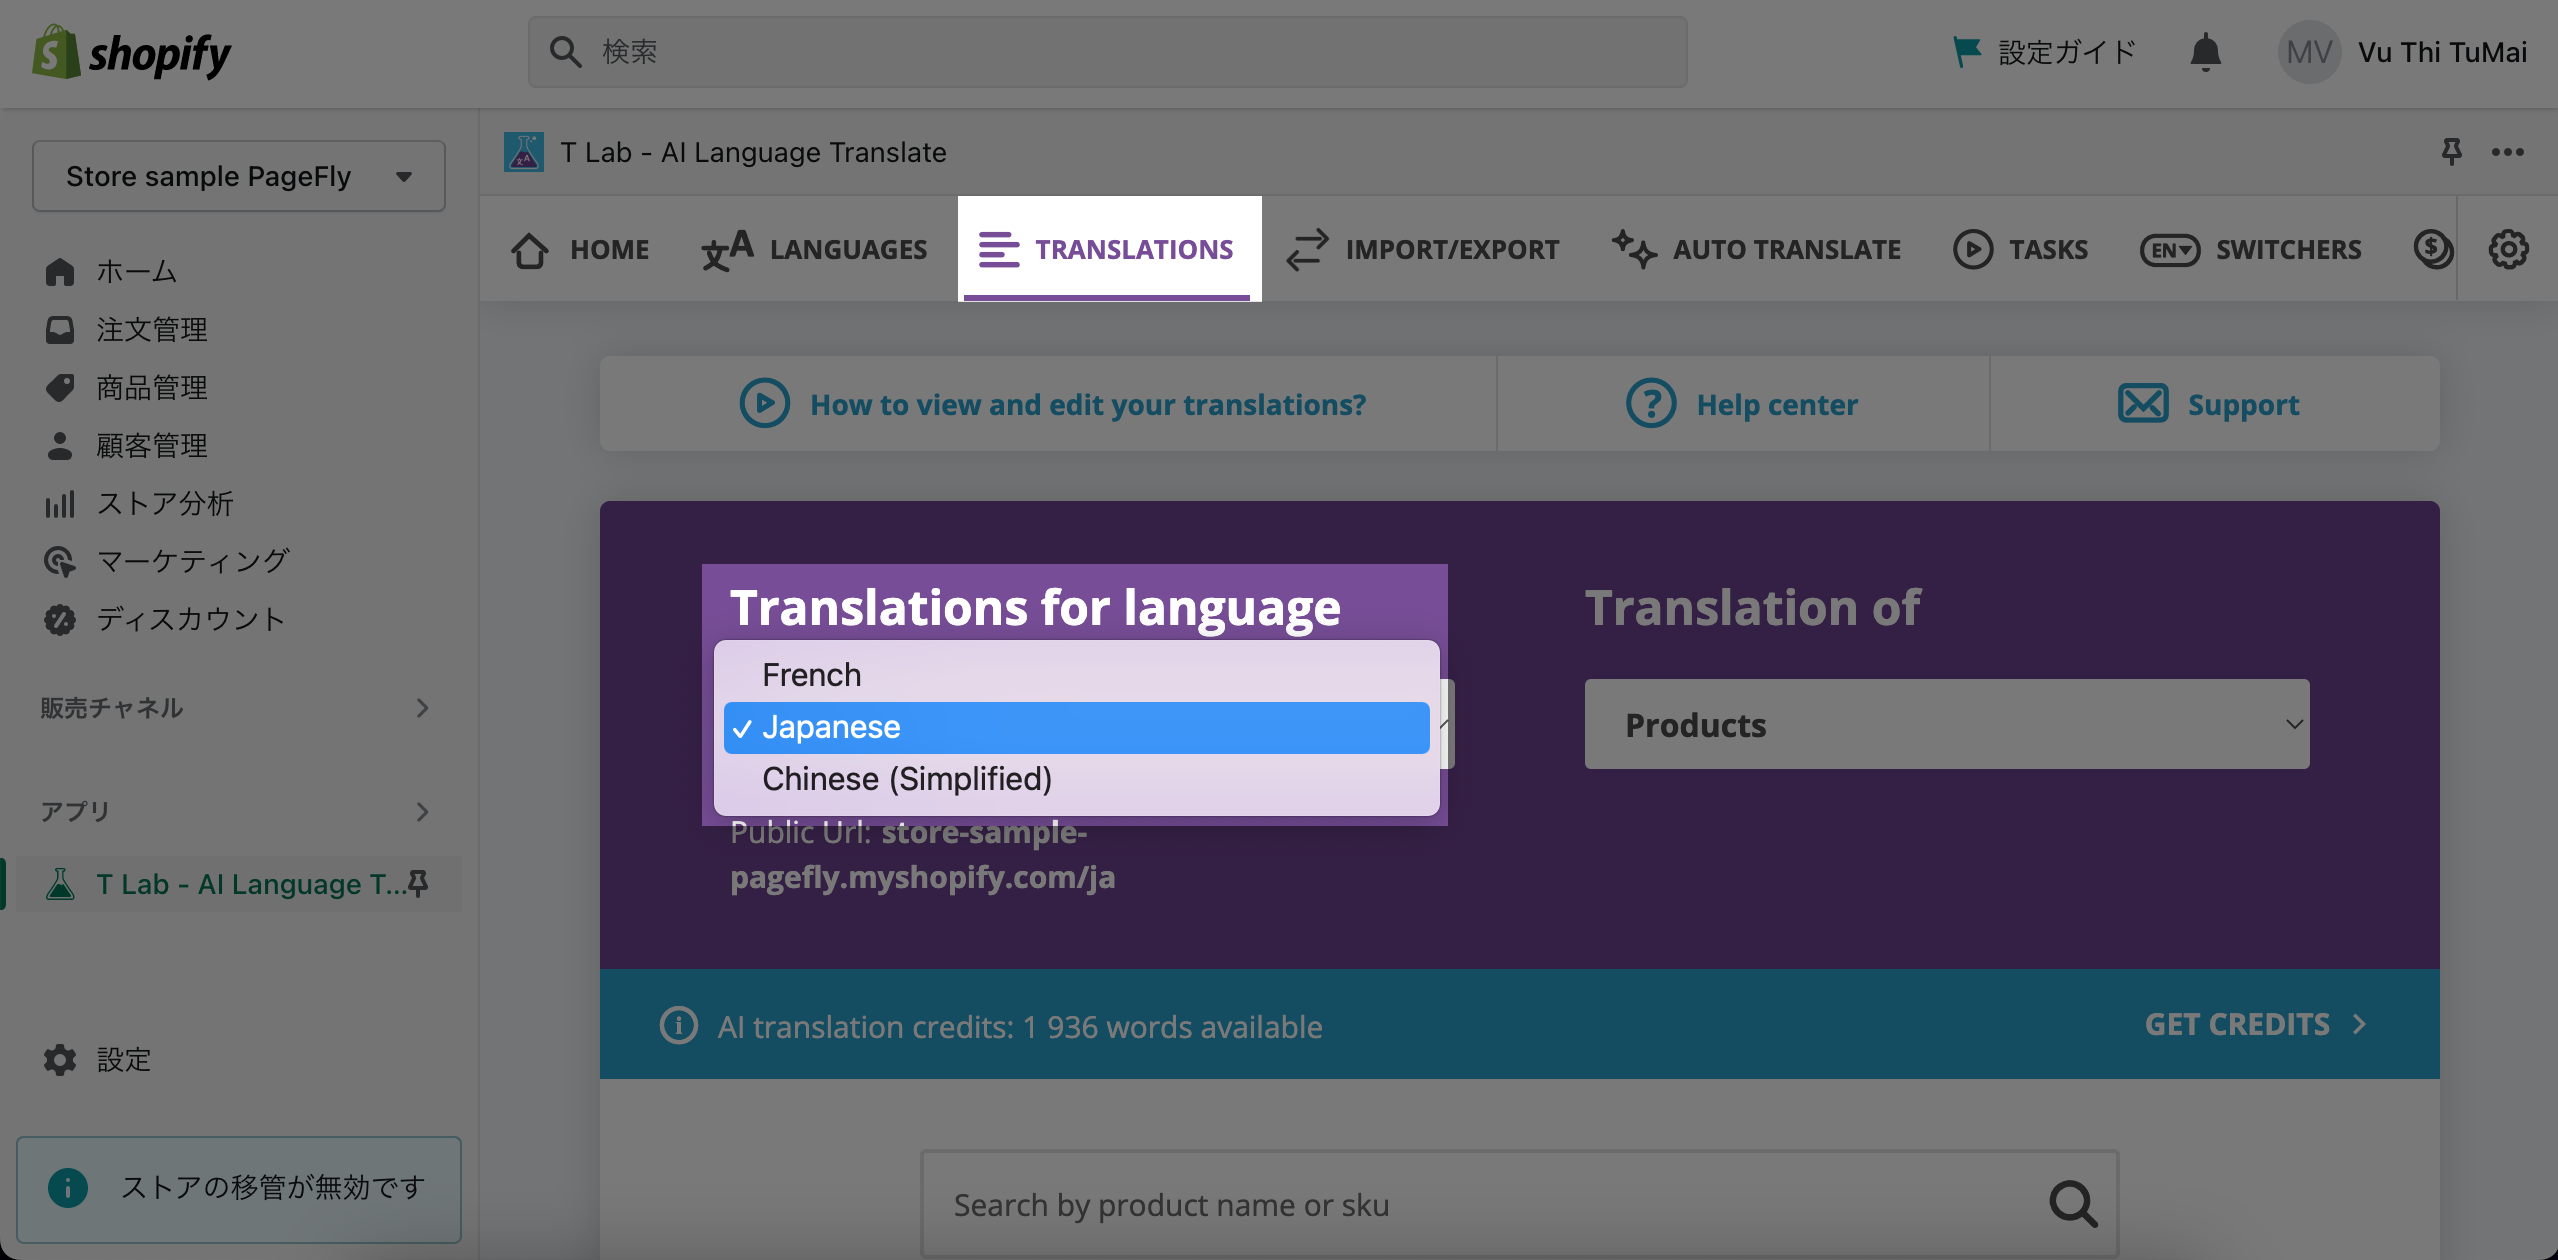Viewport: 2558px width, 1260px height.
Task: Click the MV user avatar
Action: click(2309, 52)
